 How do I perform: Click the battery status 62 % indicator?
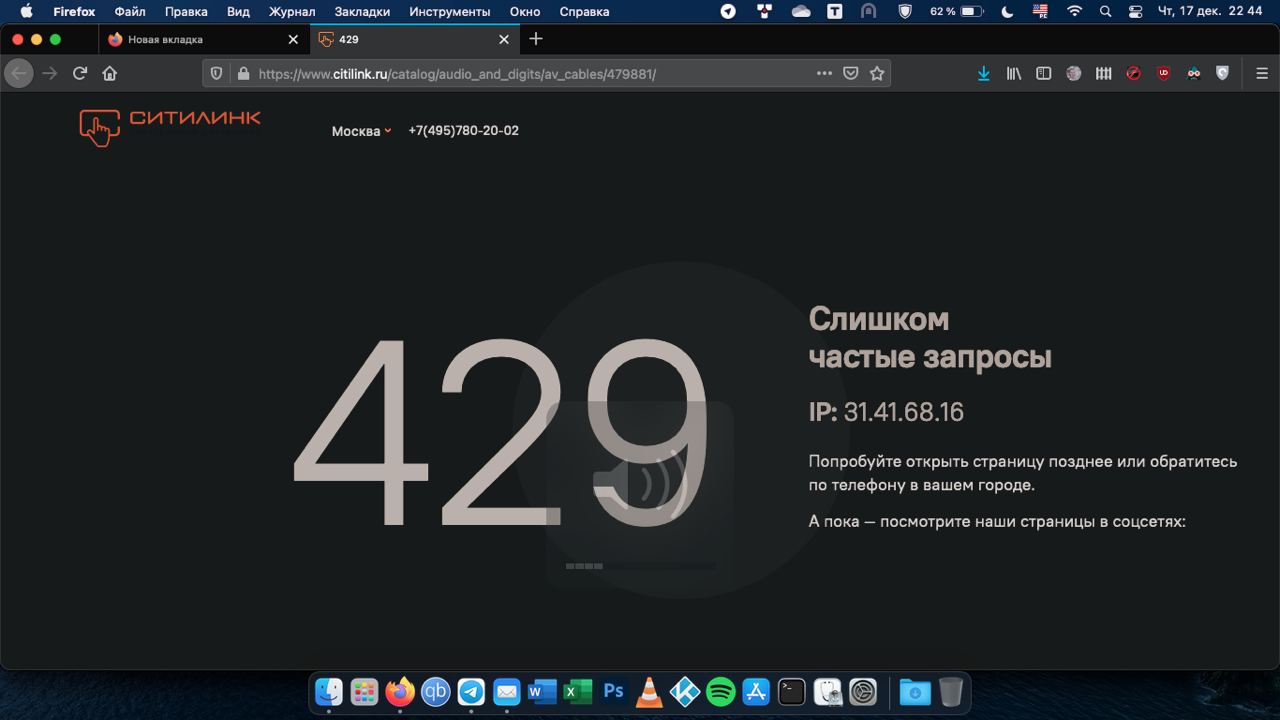pos(956,12)
